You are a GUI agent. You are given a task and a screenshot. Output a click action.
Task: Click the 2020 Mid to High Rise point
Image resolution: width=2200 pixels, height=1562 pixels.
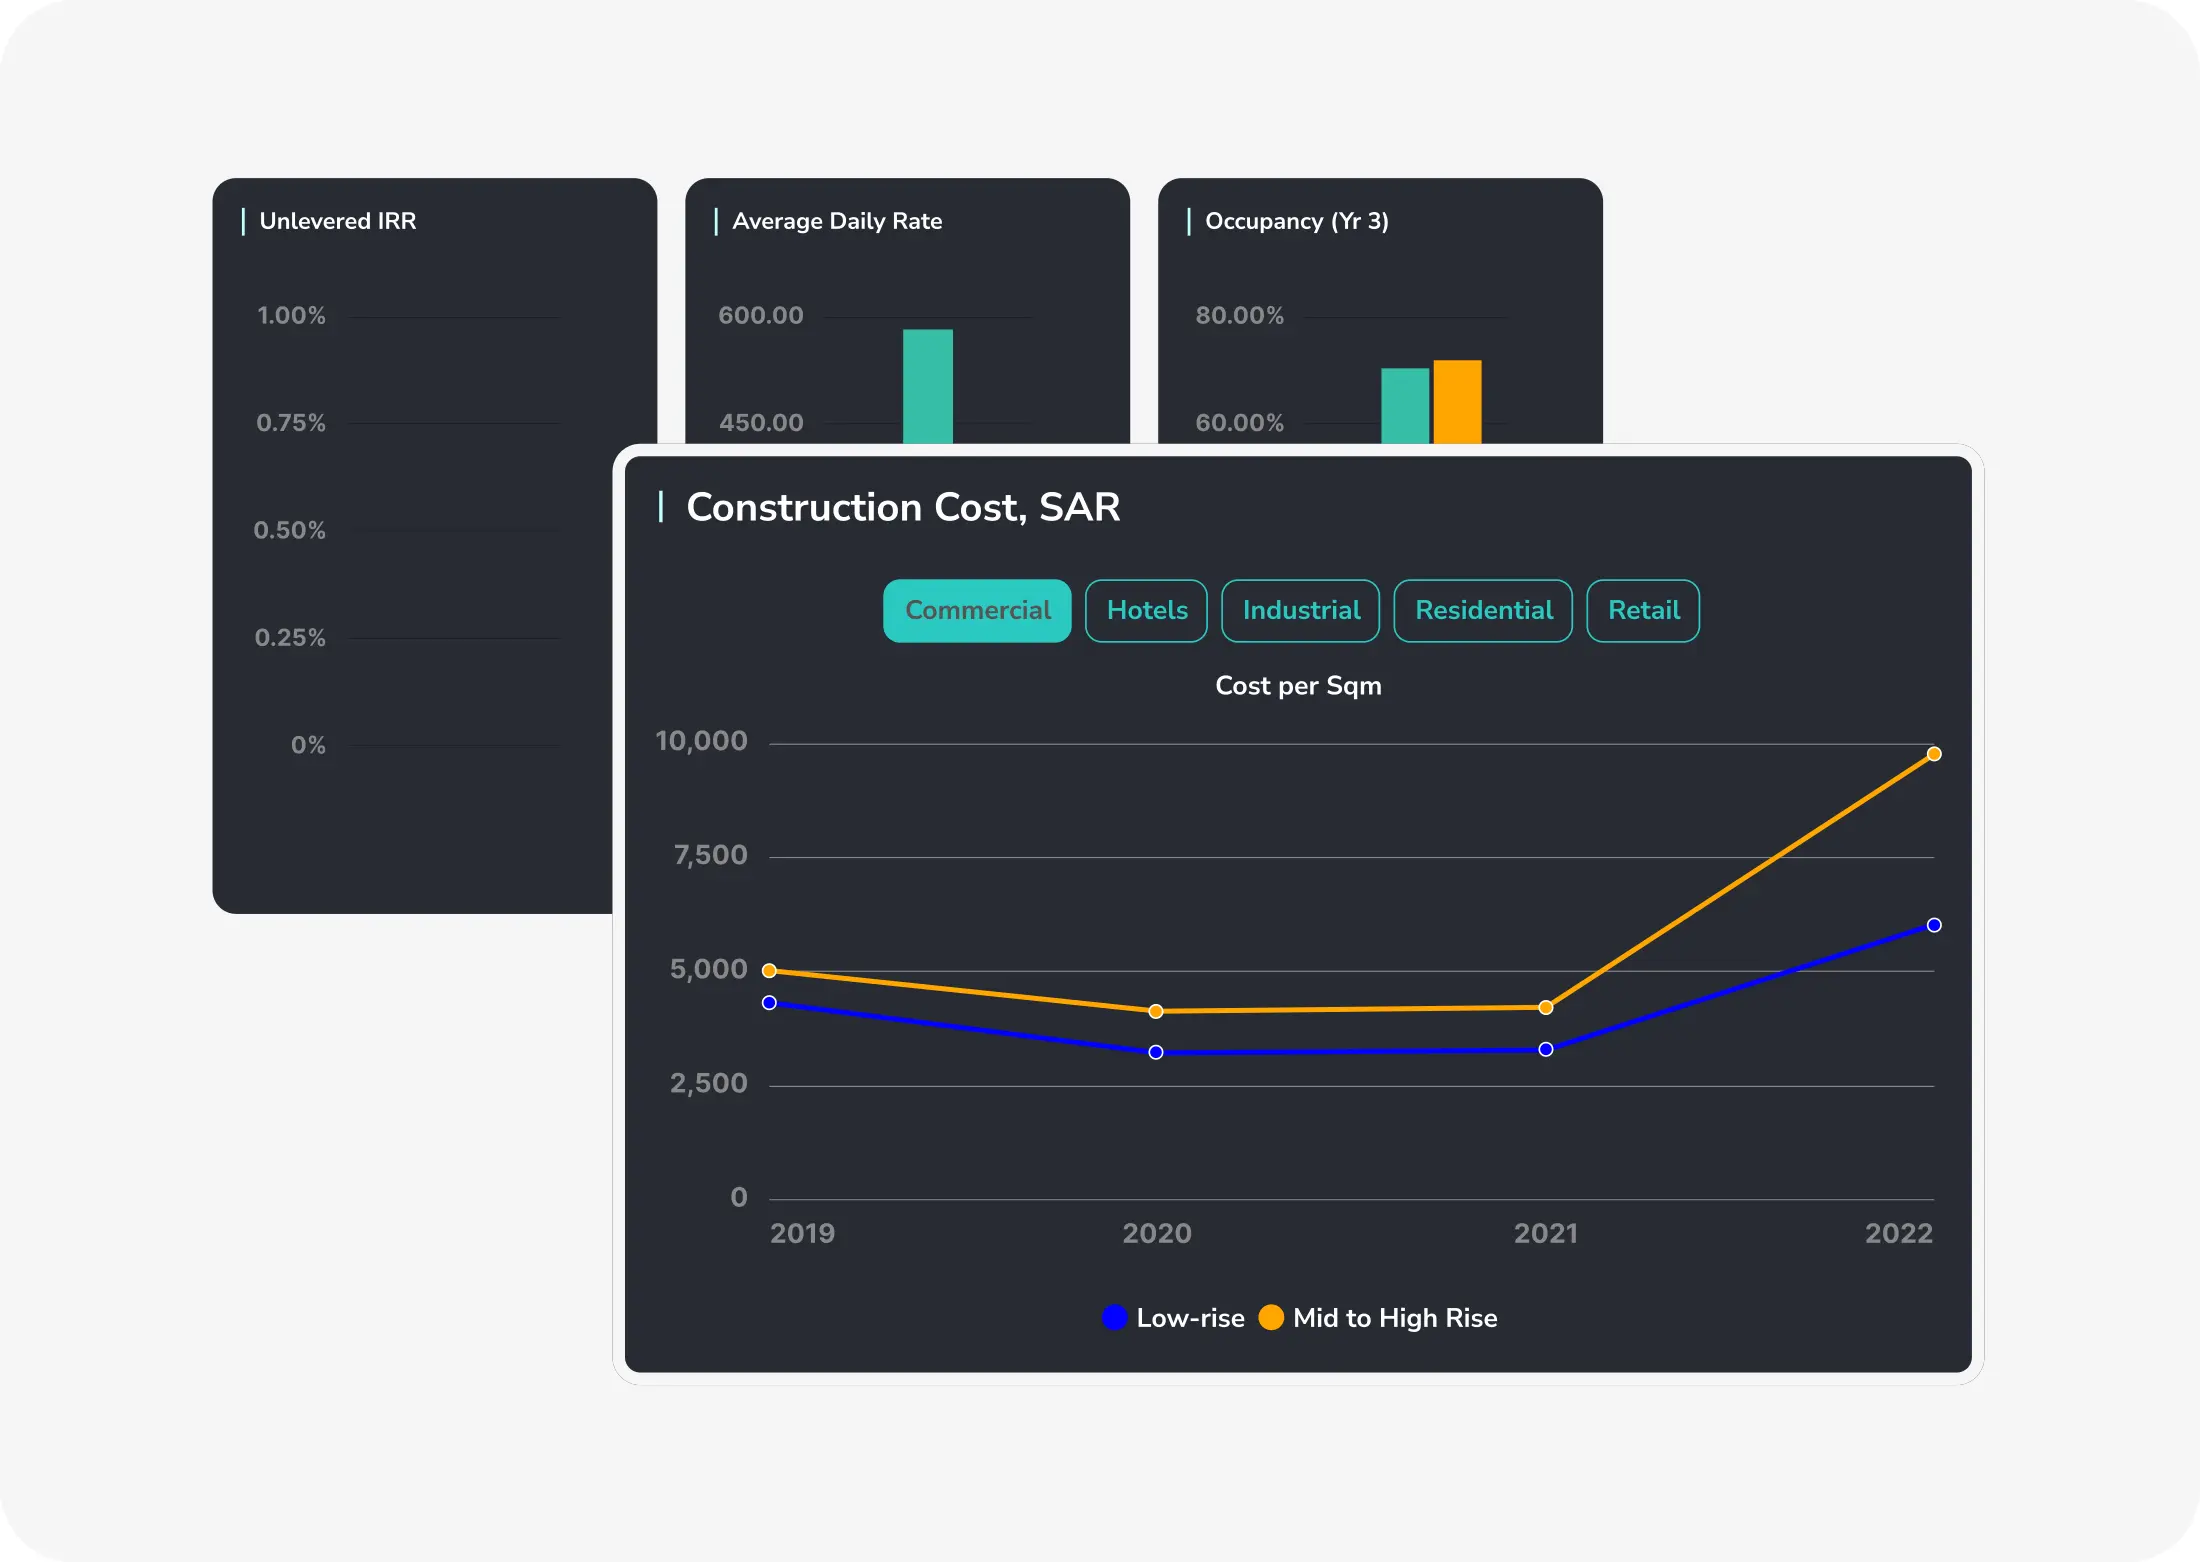tap(1156, 1011)
